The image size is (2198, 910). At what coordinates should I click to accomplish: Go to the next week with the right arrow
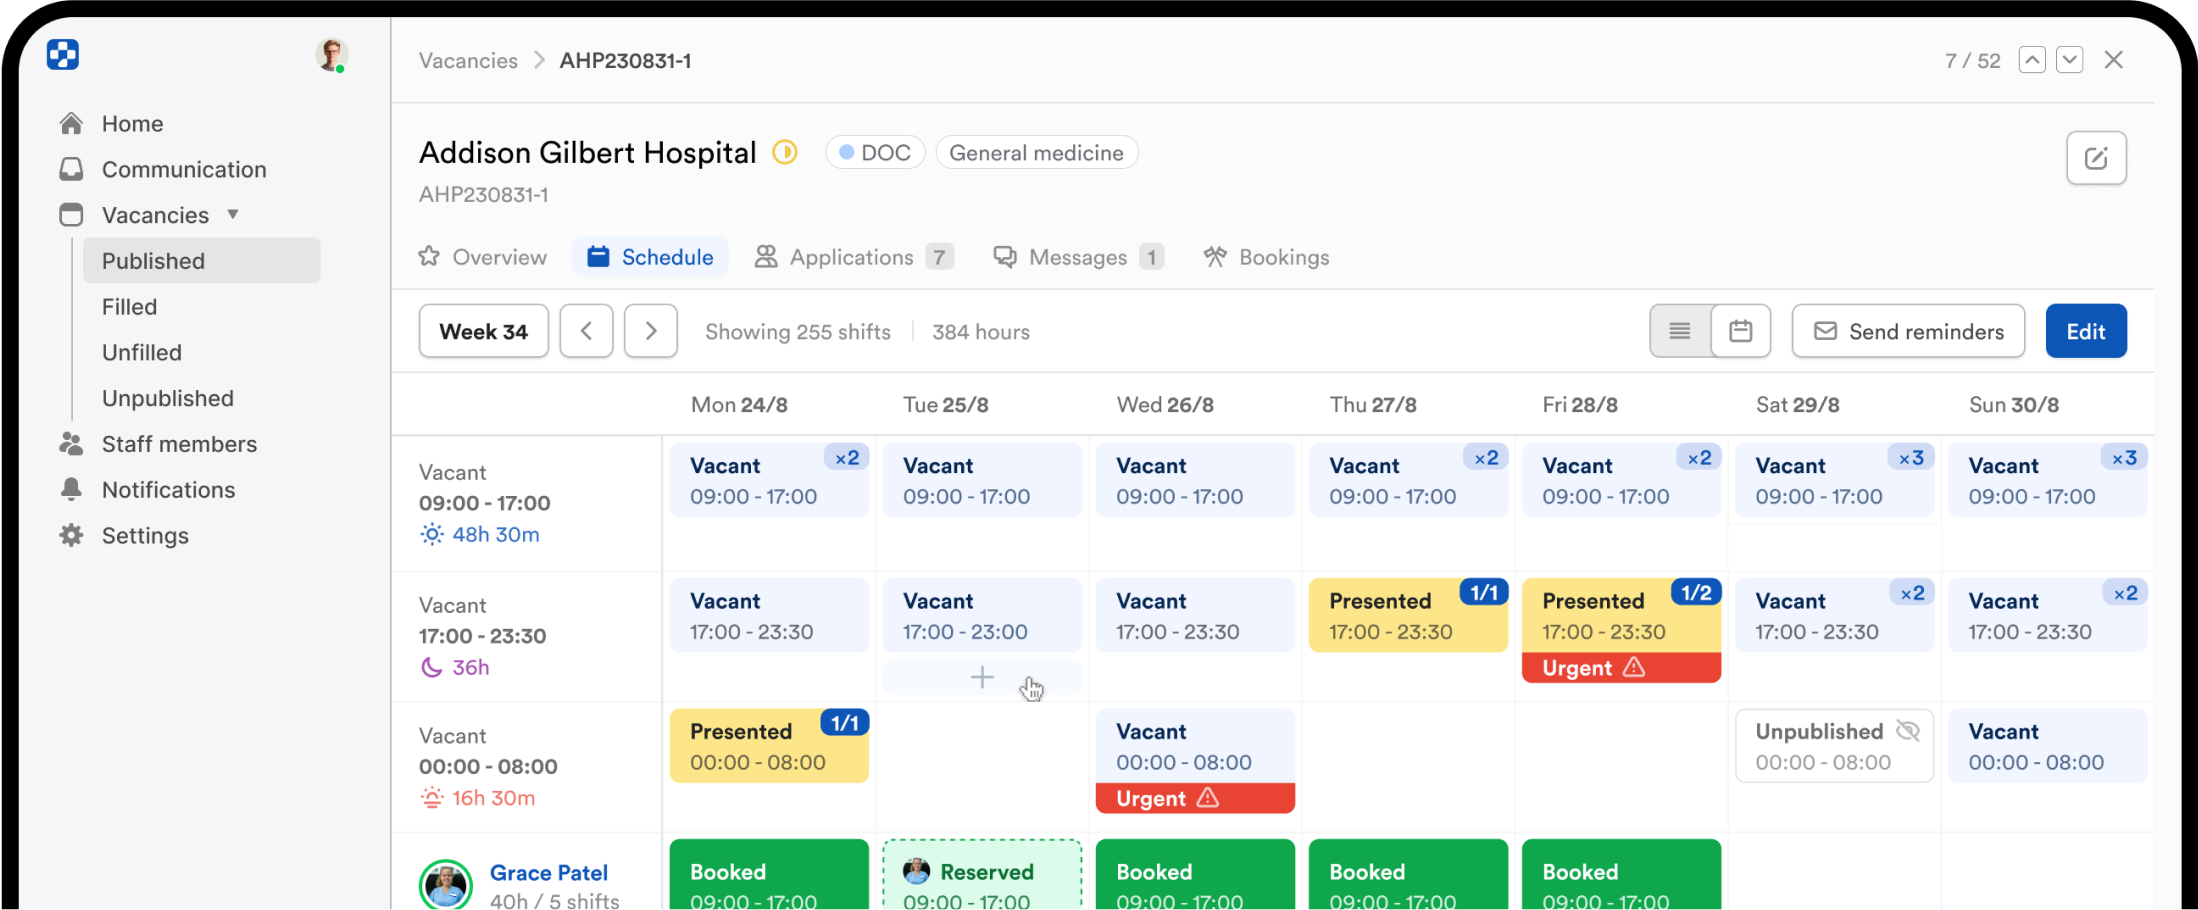click(651, 331)
